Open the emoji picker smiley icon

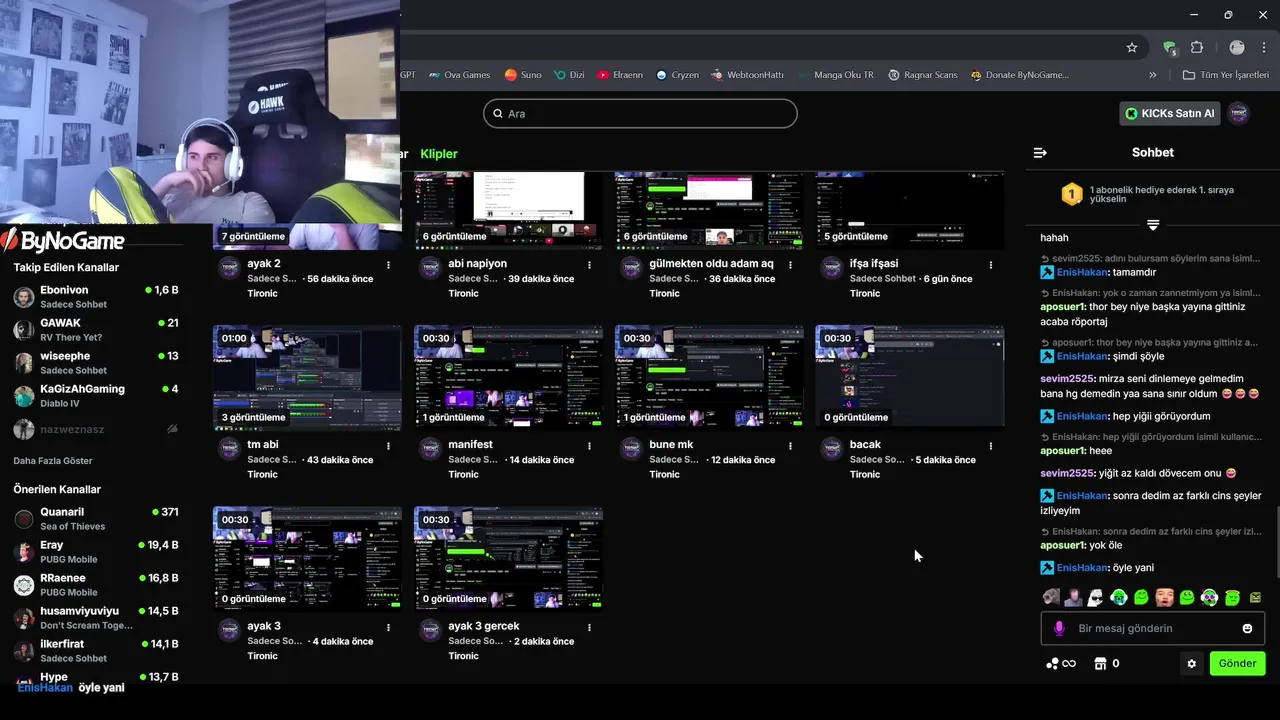(1247, 629)
